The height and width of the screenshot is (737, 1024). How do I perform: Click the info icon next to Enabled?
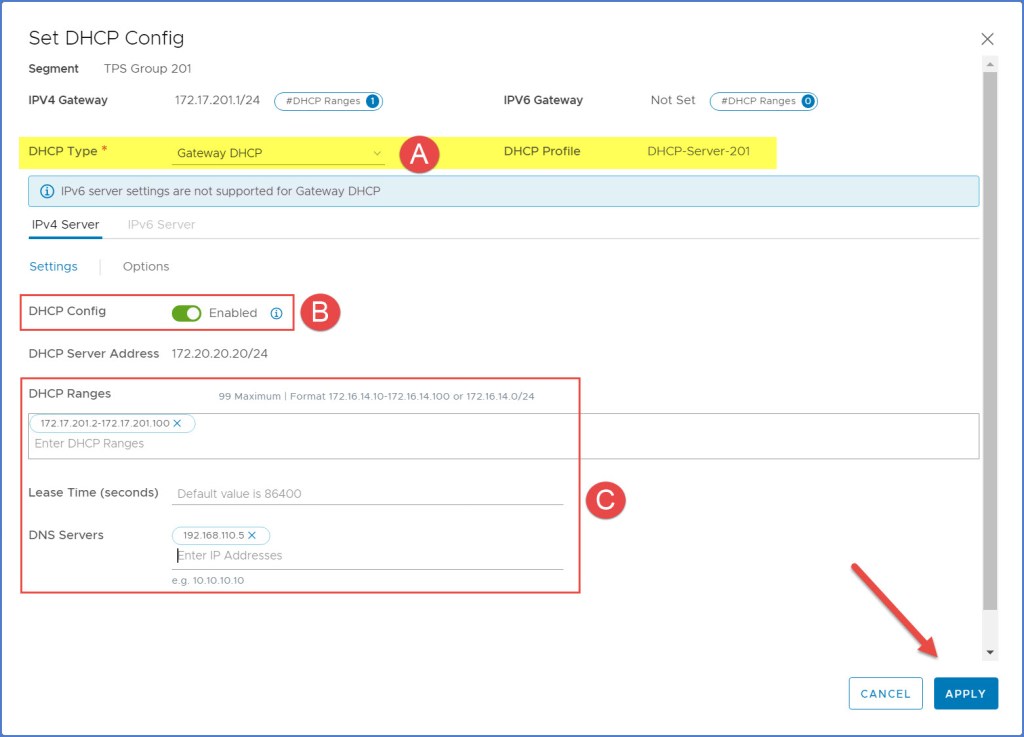pyautogui.click(x=277, y=313)
